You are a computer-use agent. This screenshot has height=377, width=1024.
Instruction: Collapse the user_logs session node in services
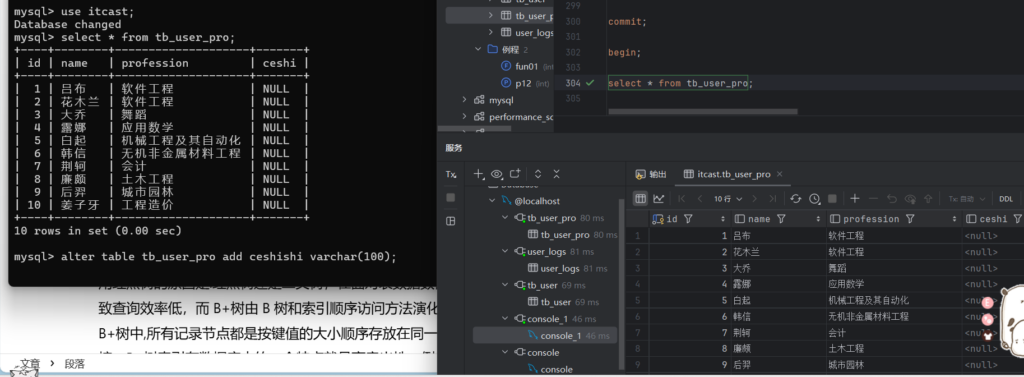pyautogui.click(x=505, y=251)
